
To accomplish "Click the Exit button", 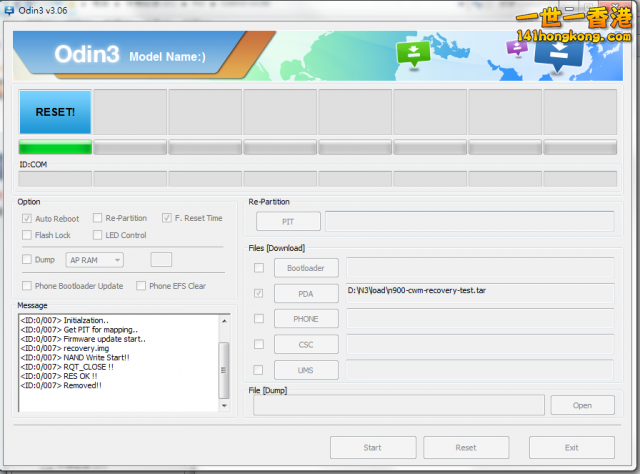I will coord(571,447).
